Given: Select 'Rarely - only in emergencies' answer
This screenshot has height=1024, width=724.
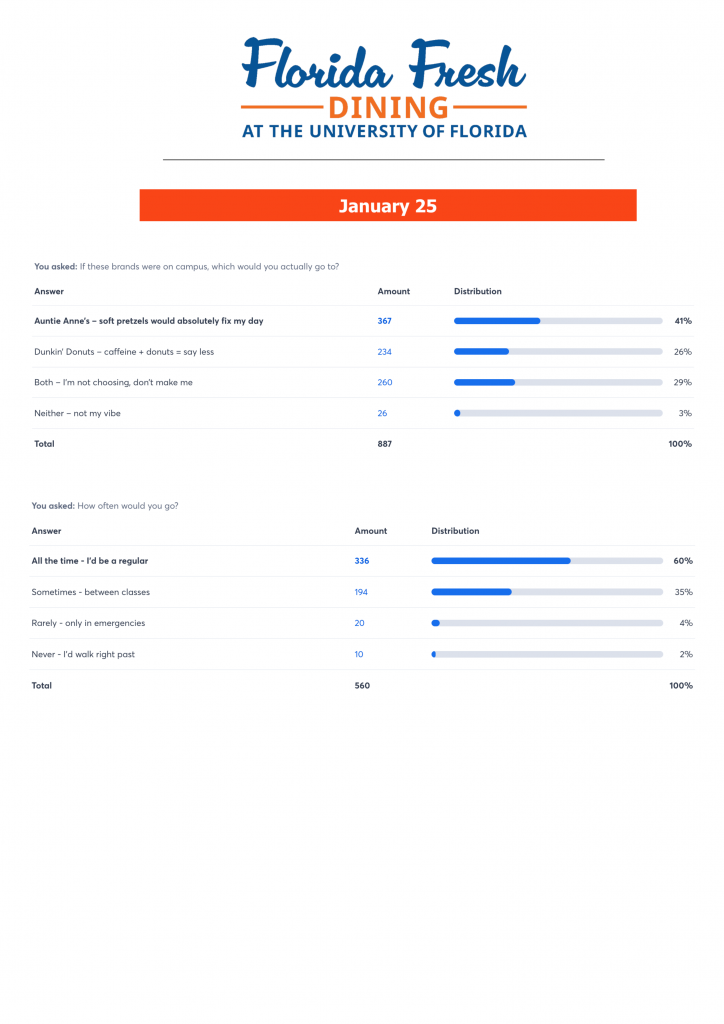Looking at the screenshot, I should [88, 623].
